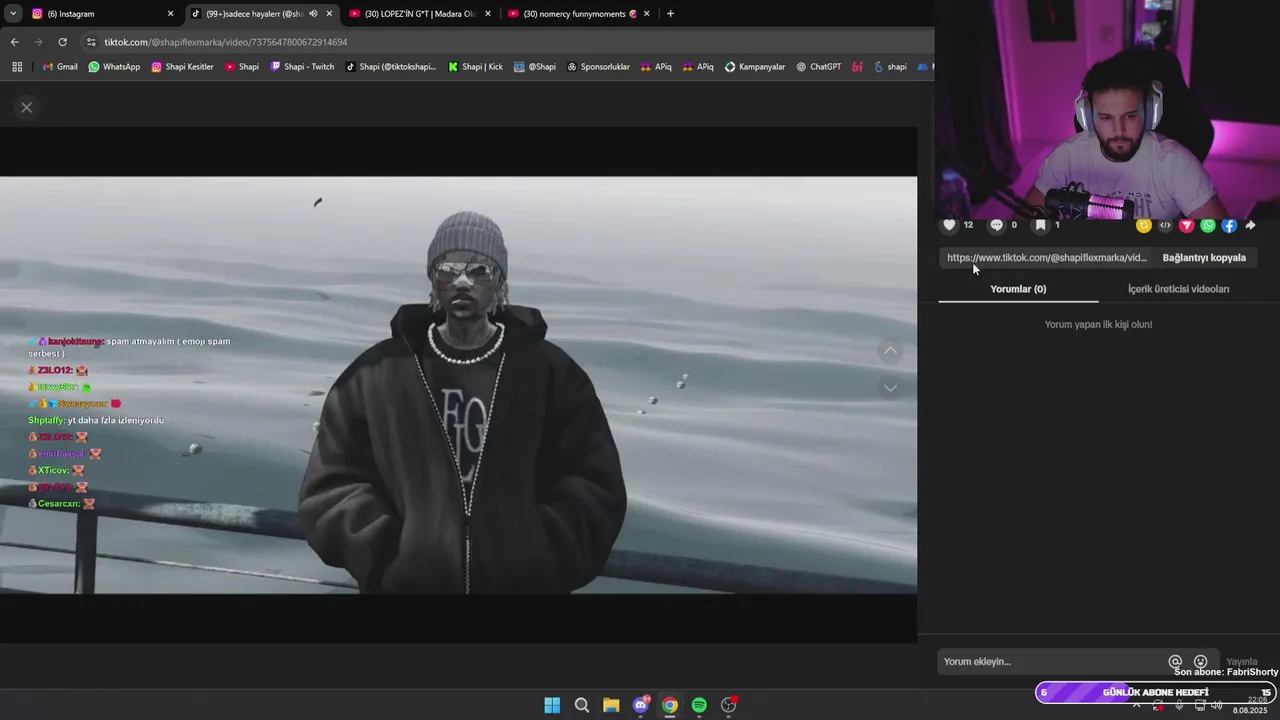Image resolution: width=1280 pixels, height=720 pixels.
Task: Mention a user with the @ icon
Action: point(1175,661)
